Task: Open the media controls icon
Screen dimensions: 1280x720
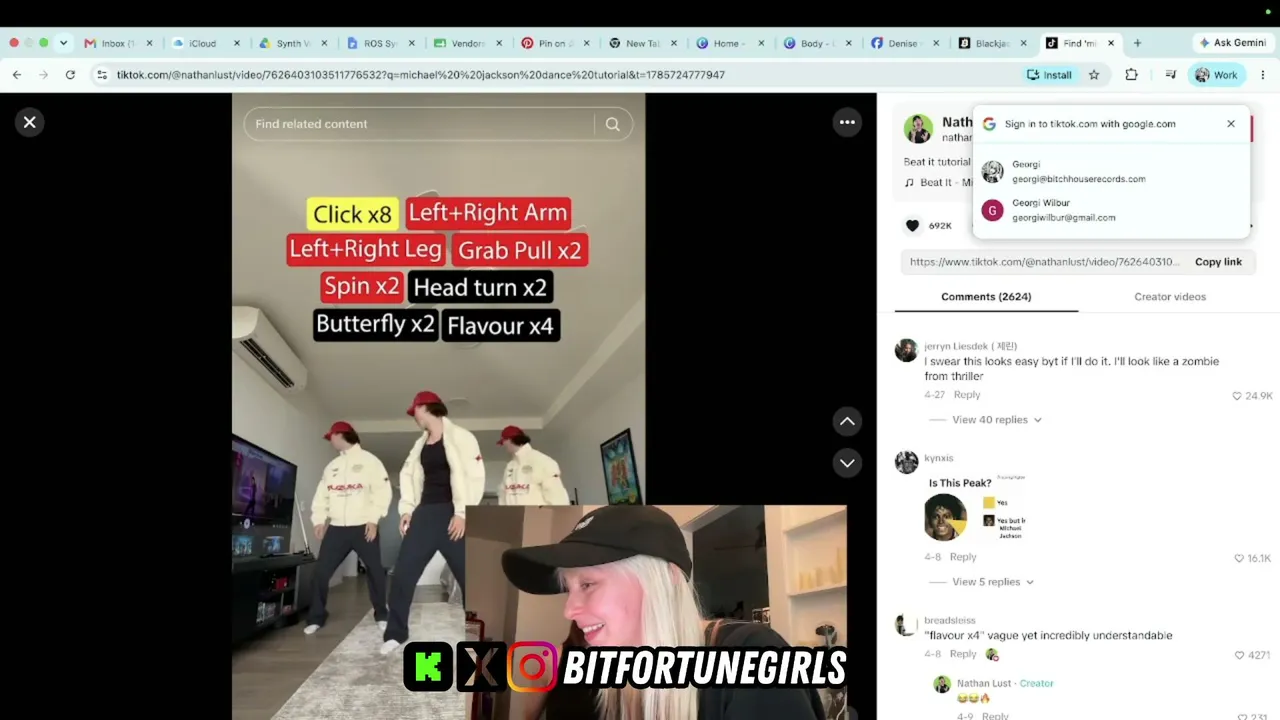Action: [1170, 75]
